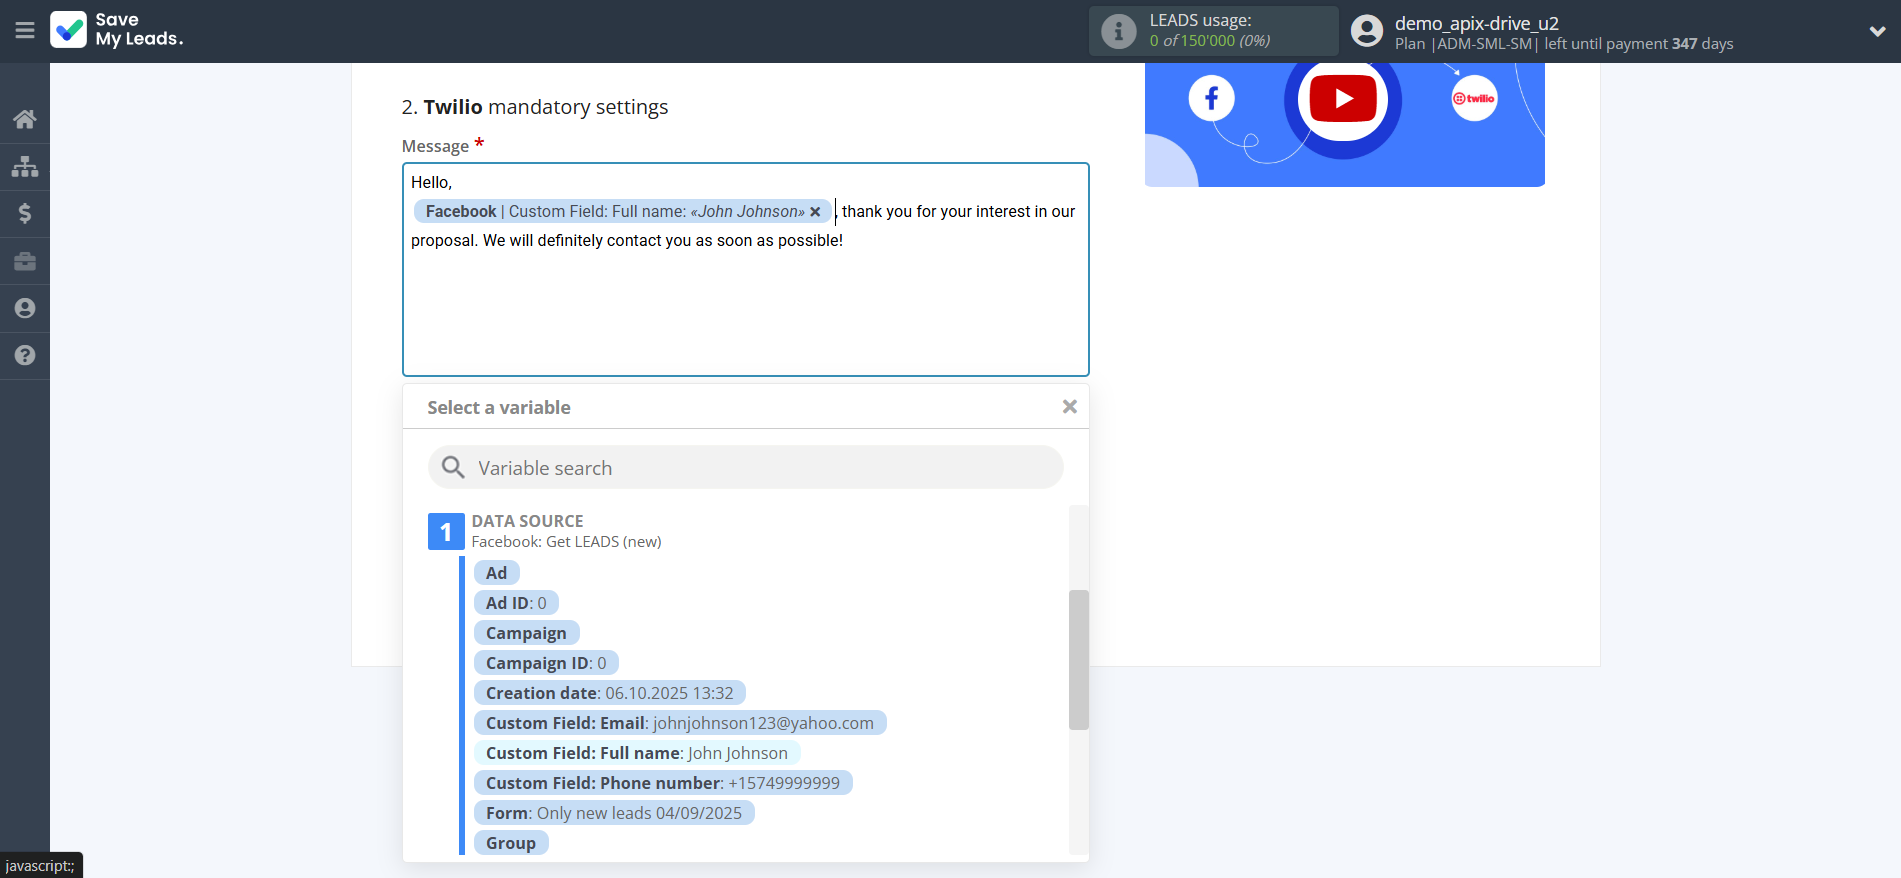Choose the Campaign ID variable
The image size is (1901, 878).
click(x=546, y=663)
